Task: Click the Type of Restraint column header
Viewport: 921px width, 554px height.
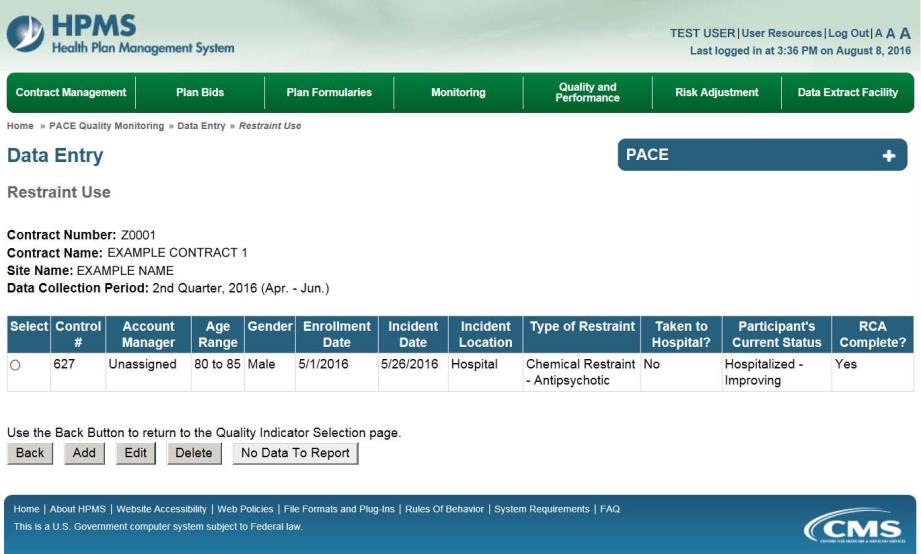Action: point(582,334)
